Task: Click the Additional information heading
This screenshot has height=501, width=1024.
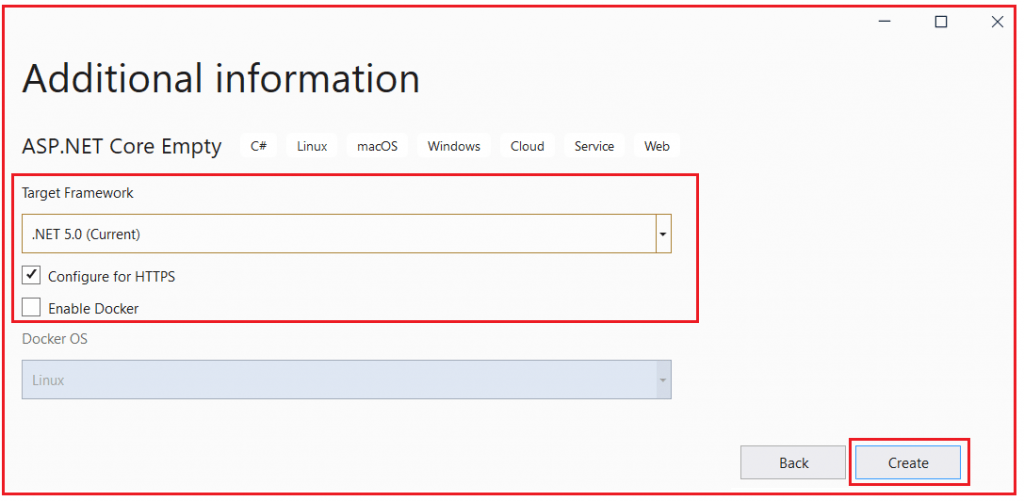Action: click(221, 79)
